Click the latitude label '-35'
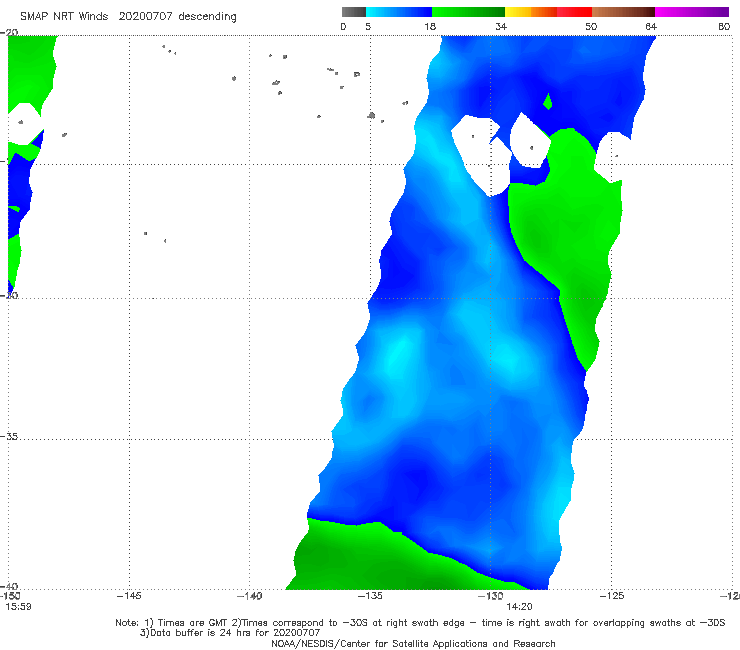The width and height of the screenshot is (740, 650). click(x=9, y=437)
